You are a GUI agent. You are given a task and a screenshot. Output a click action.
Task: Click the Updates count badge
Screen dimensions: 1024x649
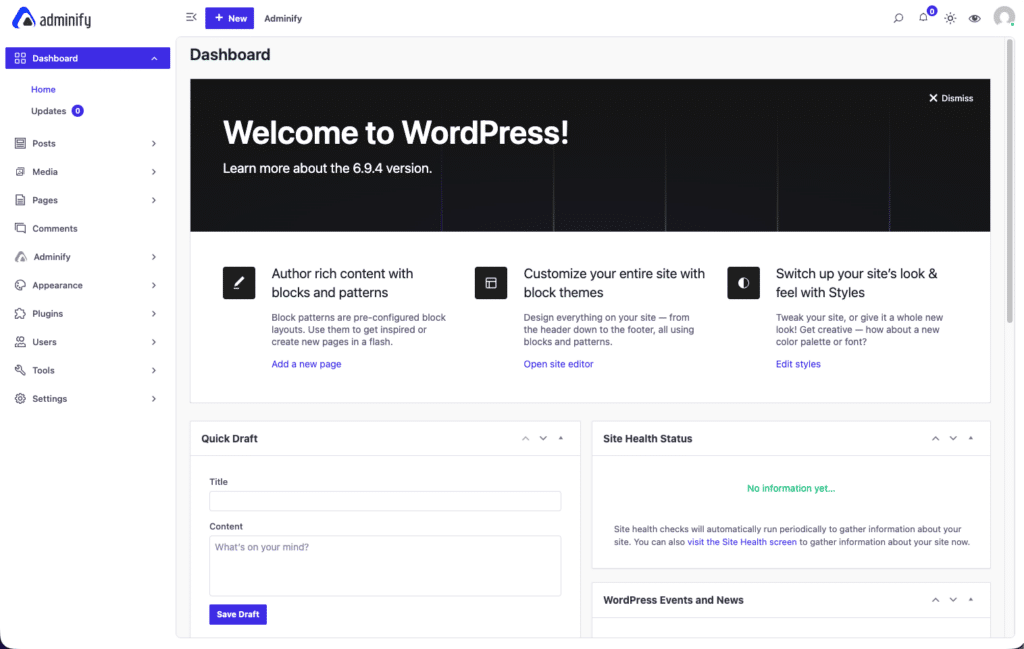pos(78,111)
